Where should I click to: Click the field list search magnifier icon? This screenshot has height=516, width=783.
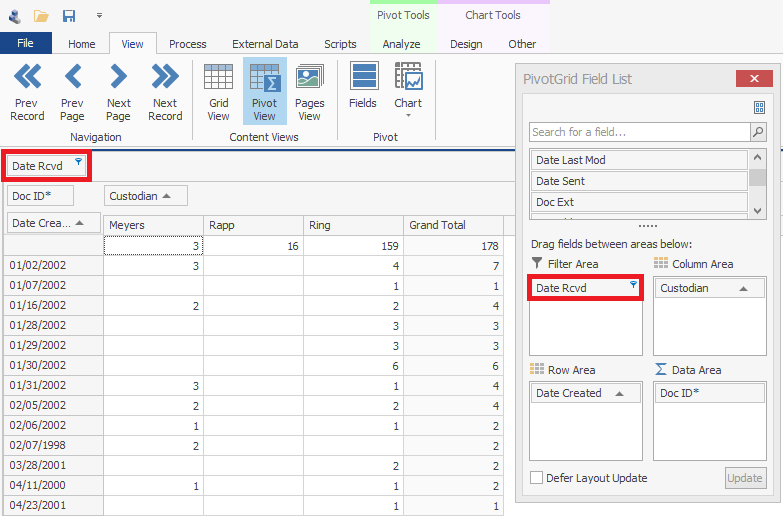click(x=758, y=132)
